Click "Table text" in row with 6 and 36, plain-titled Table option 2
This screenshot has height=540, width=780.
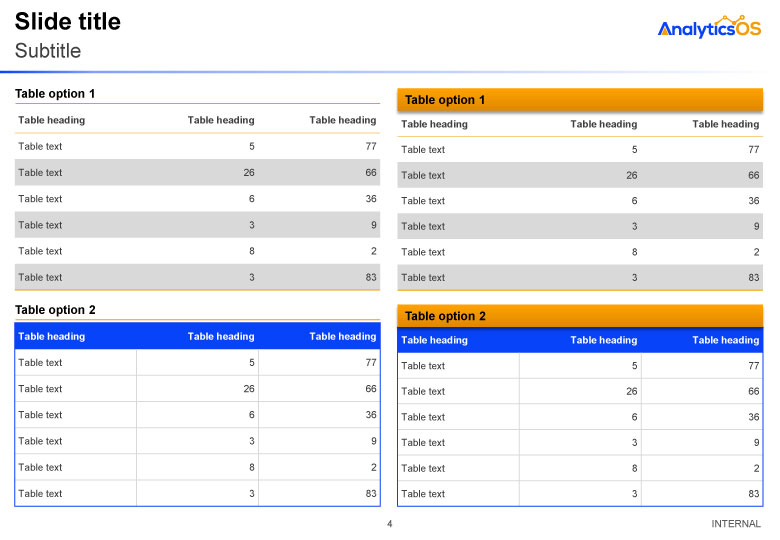pos(40,415)
